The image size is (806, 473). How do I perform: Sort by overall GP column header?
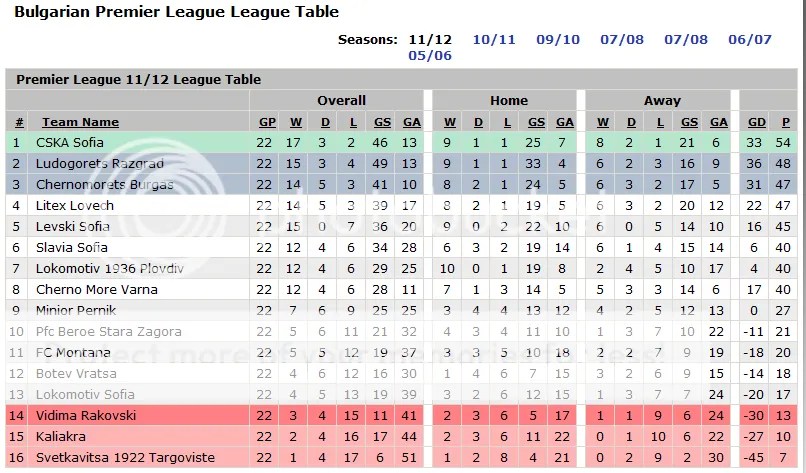[267, 122]
